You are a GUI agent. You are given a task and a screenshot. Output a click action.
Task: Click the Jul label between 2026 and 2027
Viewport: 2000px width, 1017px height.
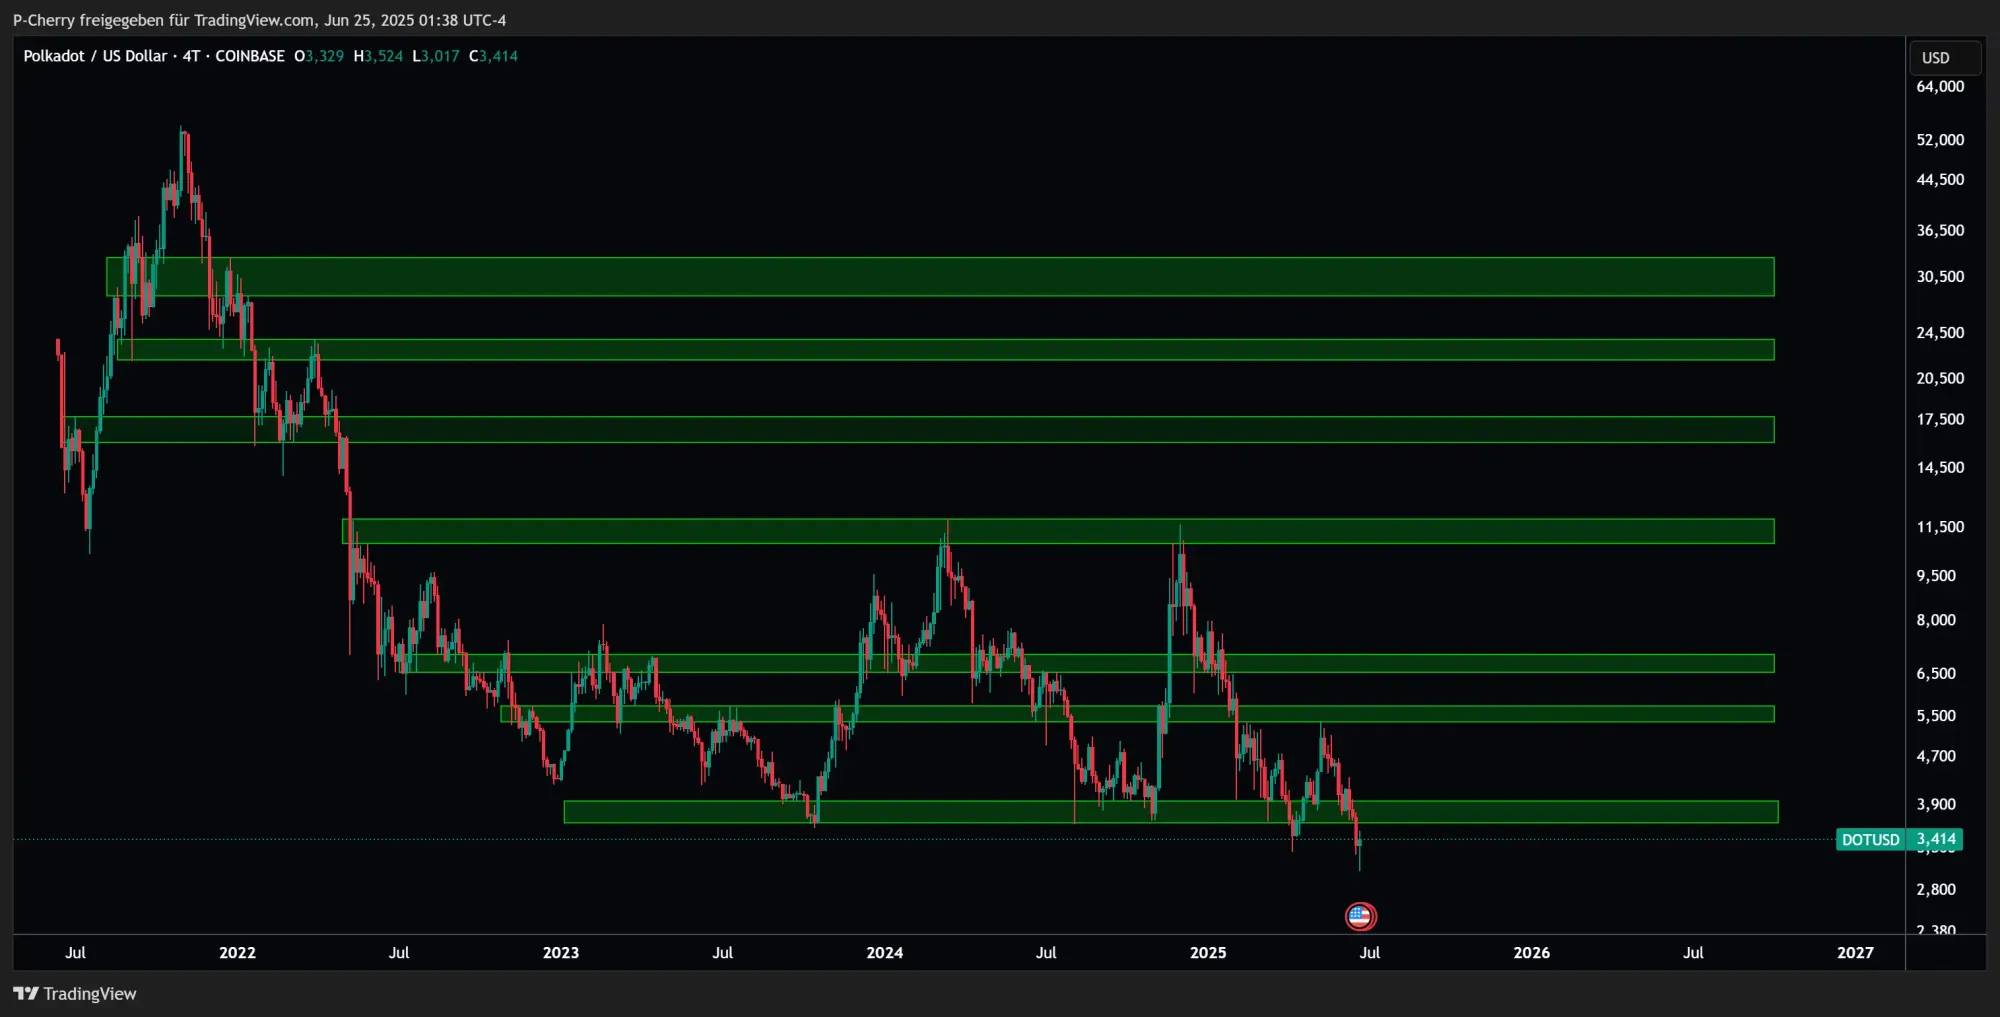1693,953
